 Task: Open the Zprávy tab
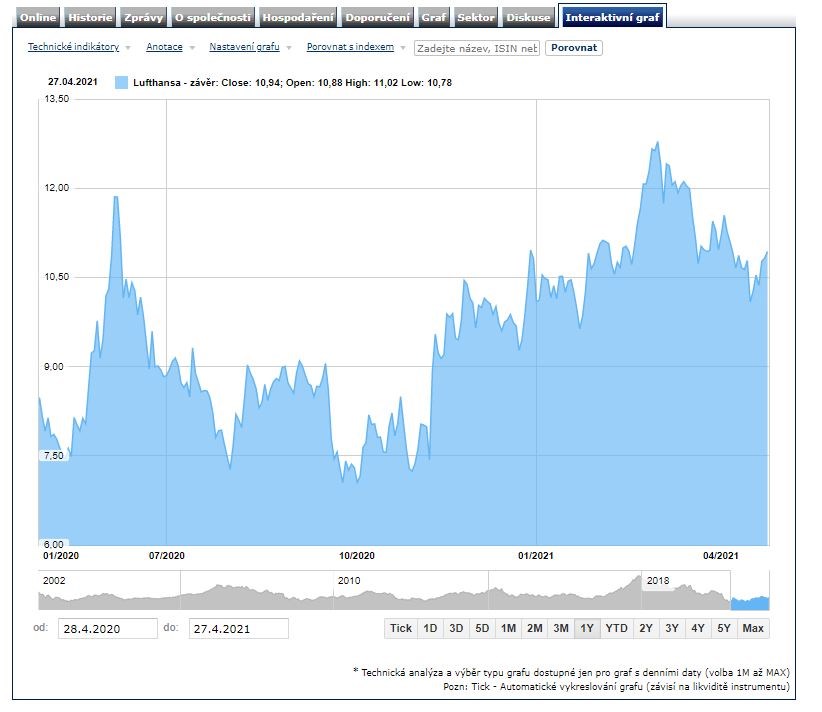pyautogui.click(x=142, y=17)
